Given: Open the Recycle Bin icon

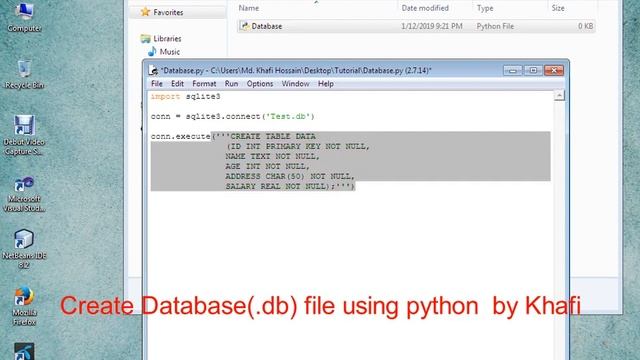Looking at the screenshot, I should pos(24,74).
